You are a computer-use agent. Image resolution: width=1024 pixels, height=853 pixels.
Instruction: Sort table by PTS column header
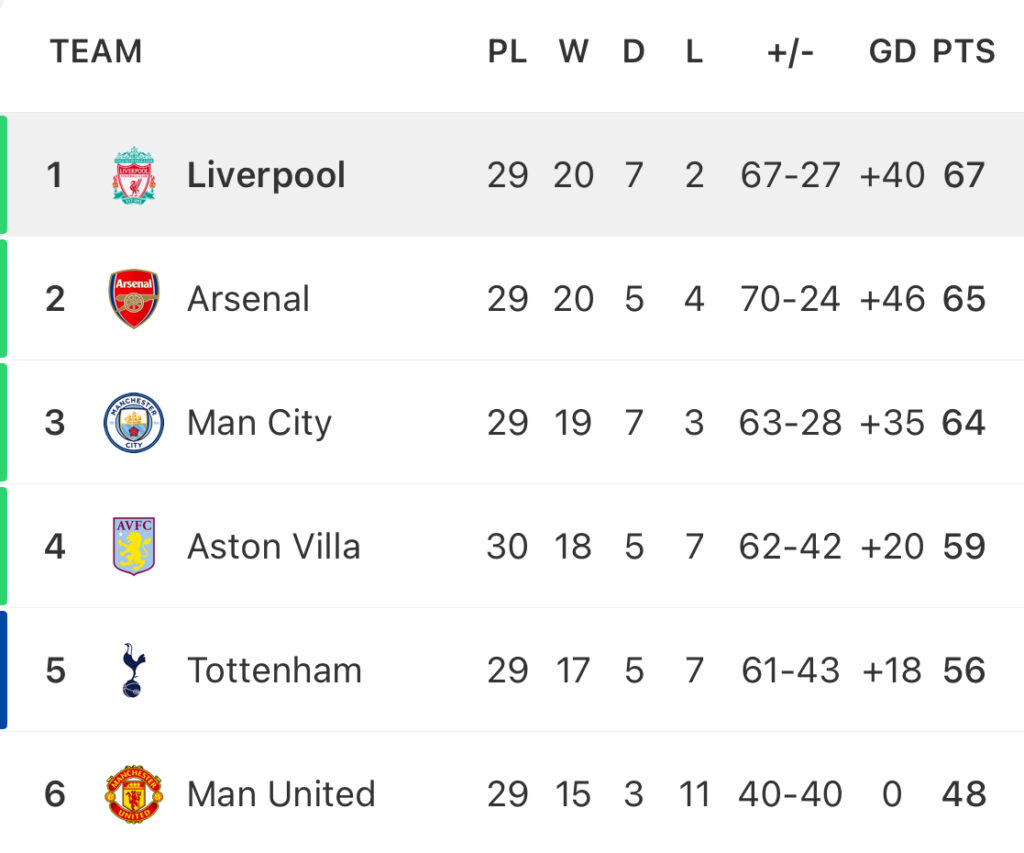964,51
